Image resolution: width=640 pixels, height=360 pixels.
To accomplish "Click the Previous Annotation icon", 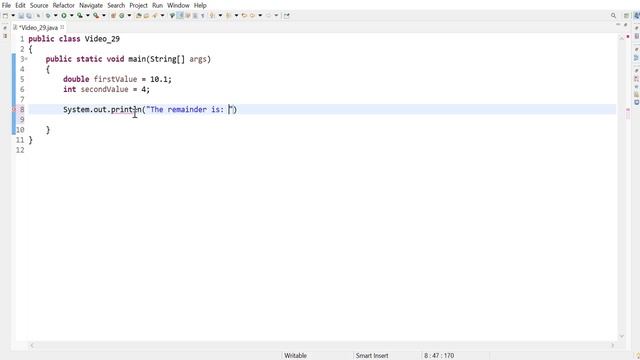I will pos(229,16).
